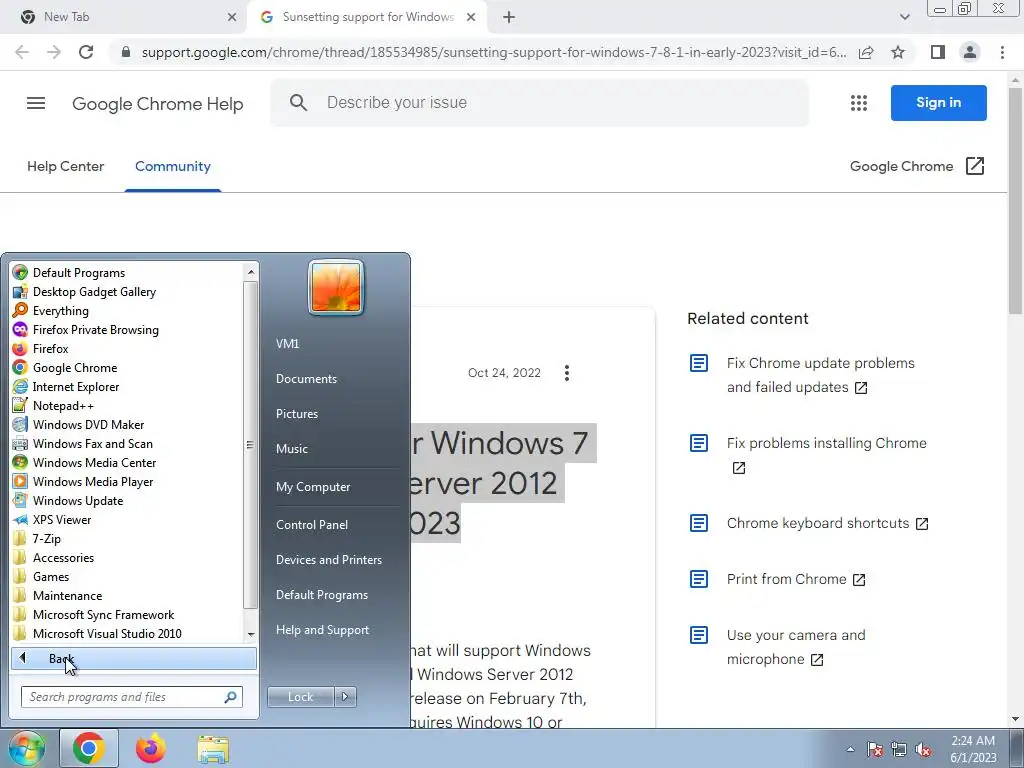Screen dimensions: 1024x768
Task: Click the programs list scroll-up arrow
Action: click(251, 272)
